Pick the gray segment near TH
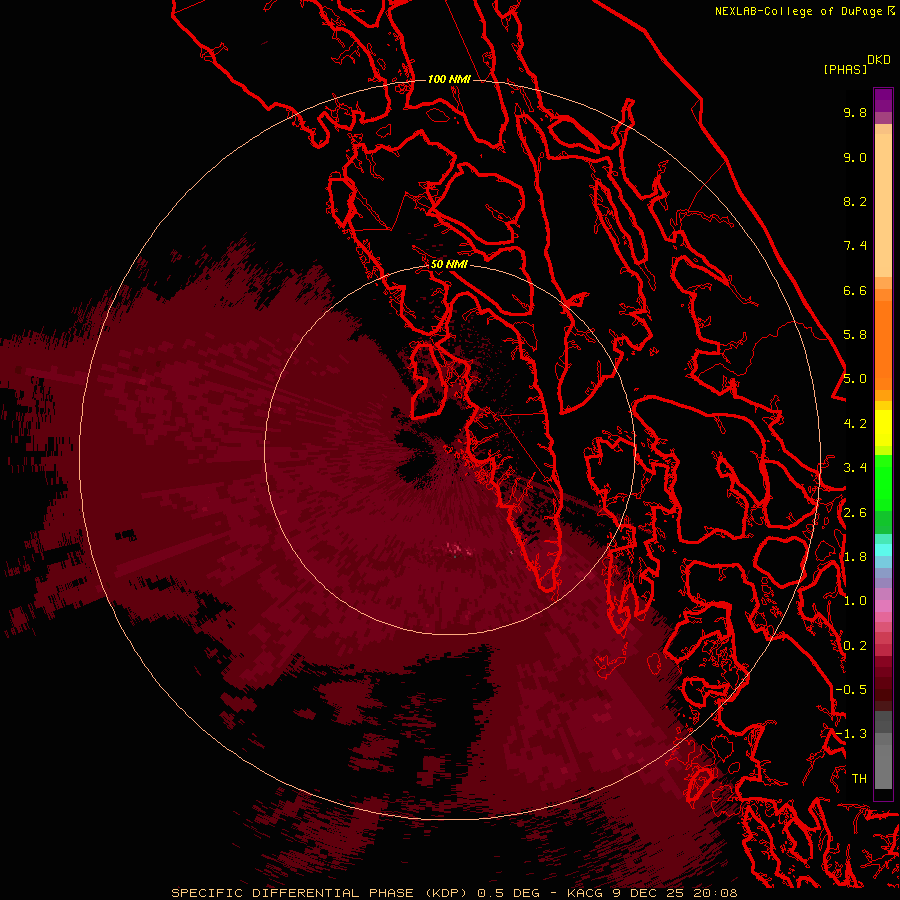The width and height of the screenshot is (900, 900). 883,766
